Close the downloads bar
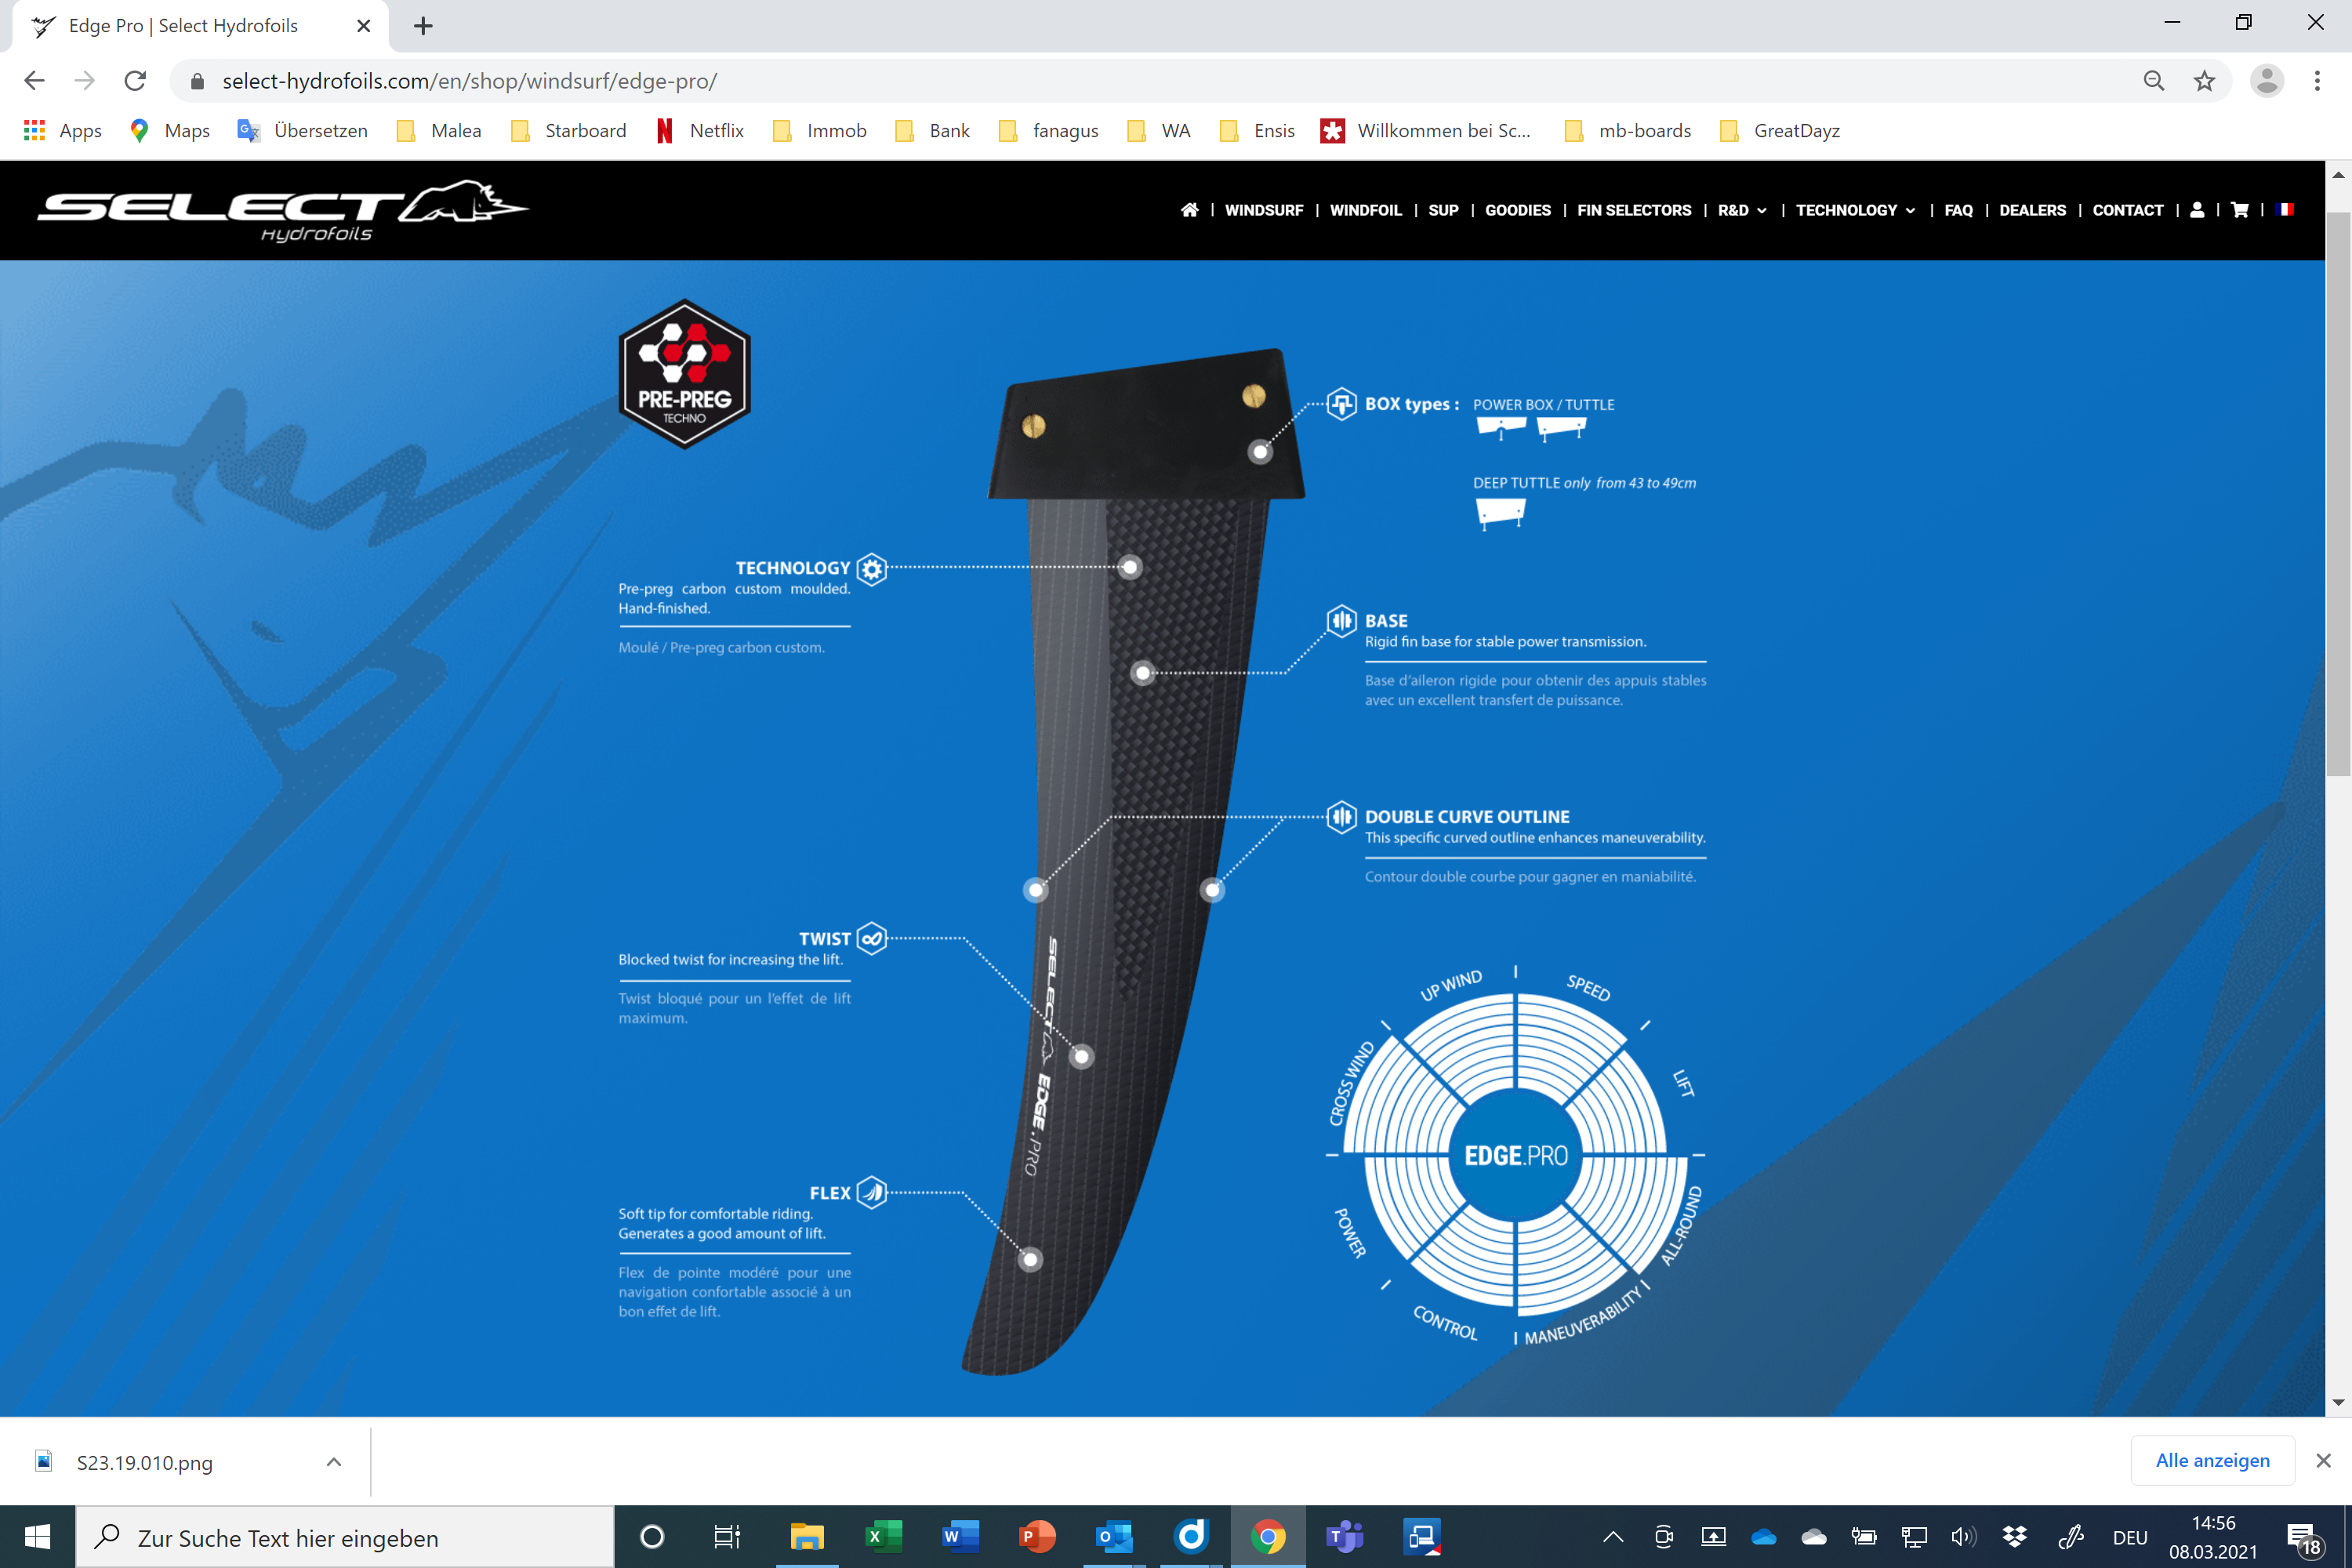 [2323, 1460]
